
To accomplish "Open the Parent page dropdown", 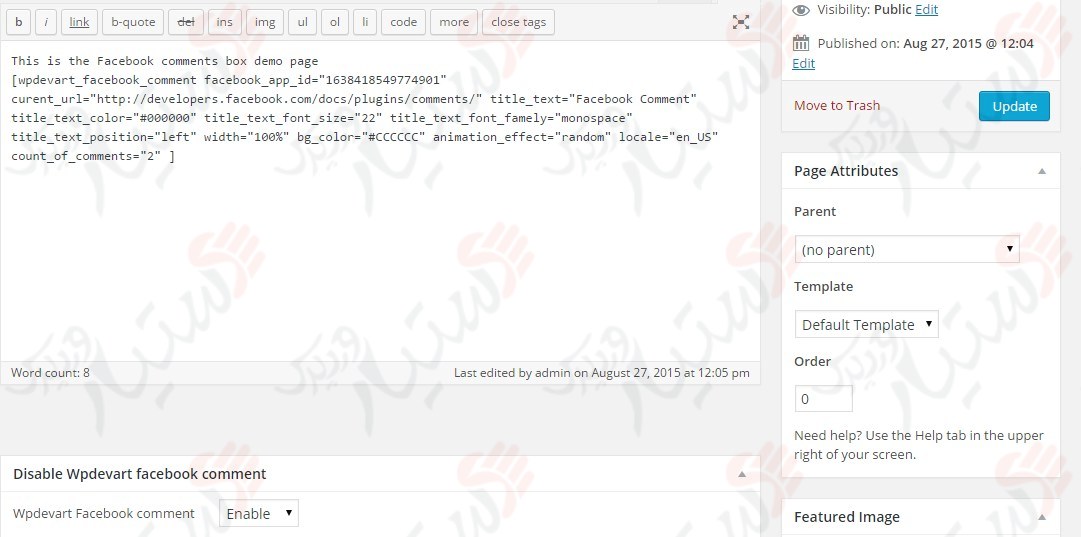I will tap(906, 249).
